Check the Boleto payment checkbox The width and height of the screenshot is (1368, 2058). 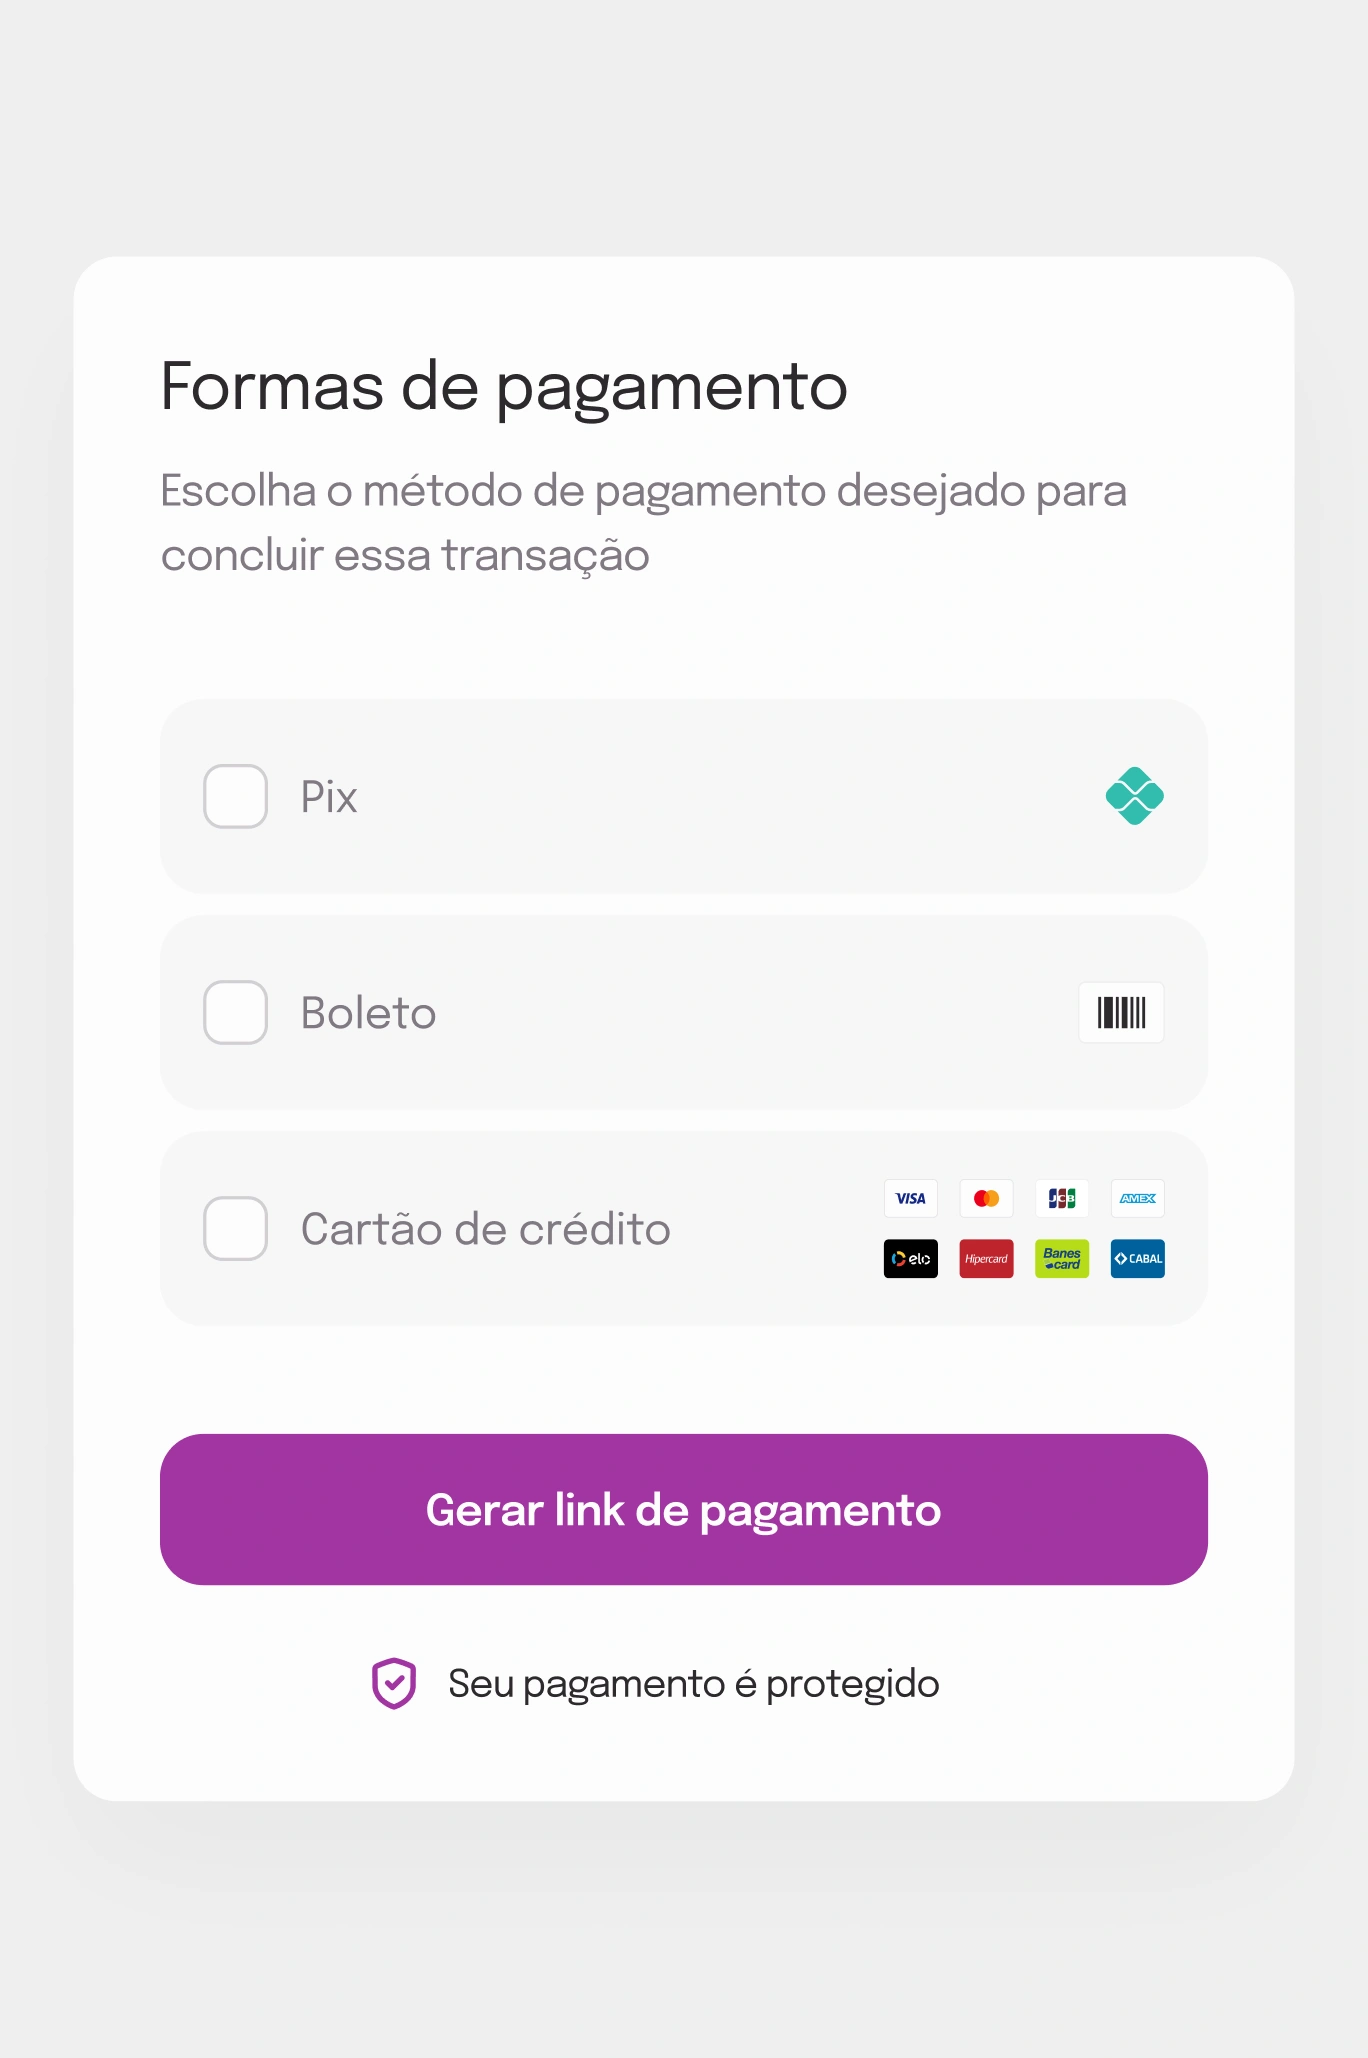coord(235,1012)
